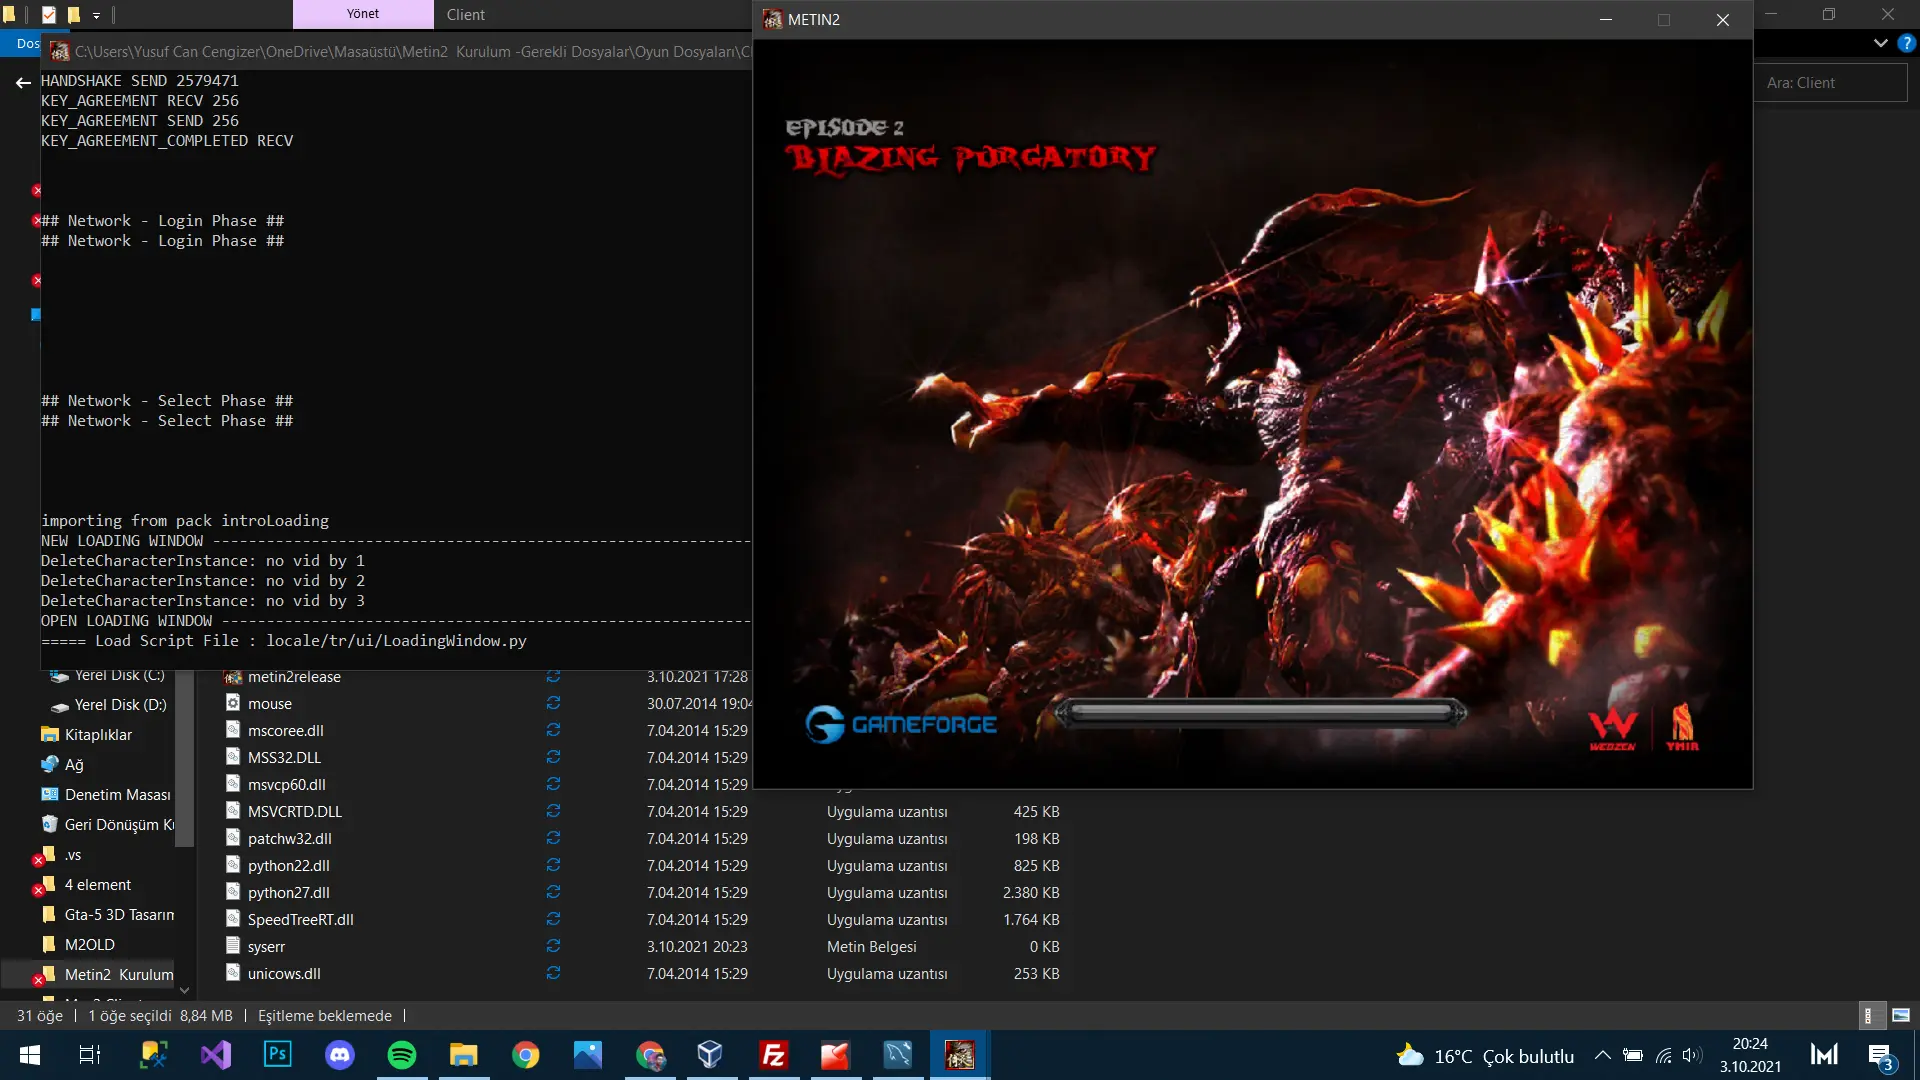1920x1080 pixels.
Task: Select patchw32.dll in the file list
Action: [x=290, y=839]
